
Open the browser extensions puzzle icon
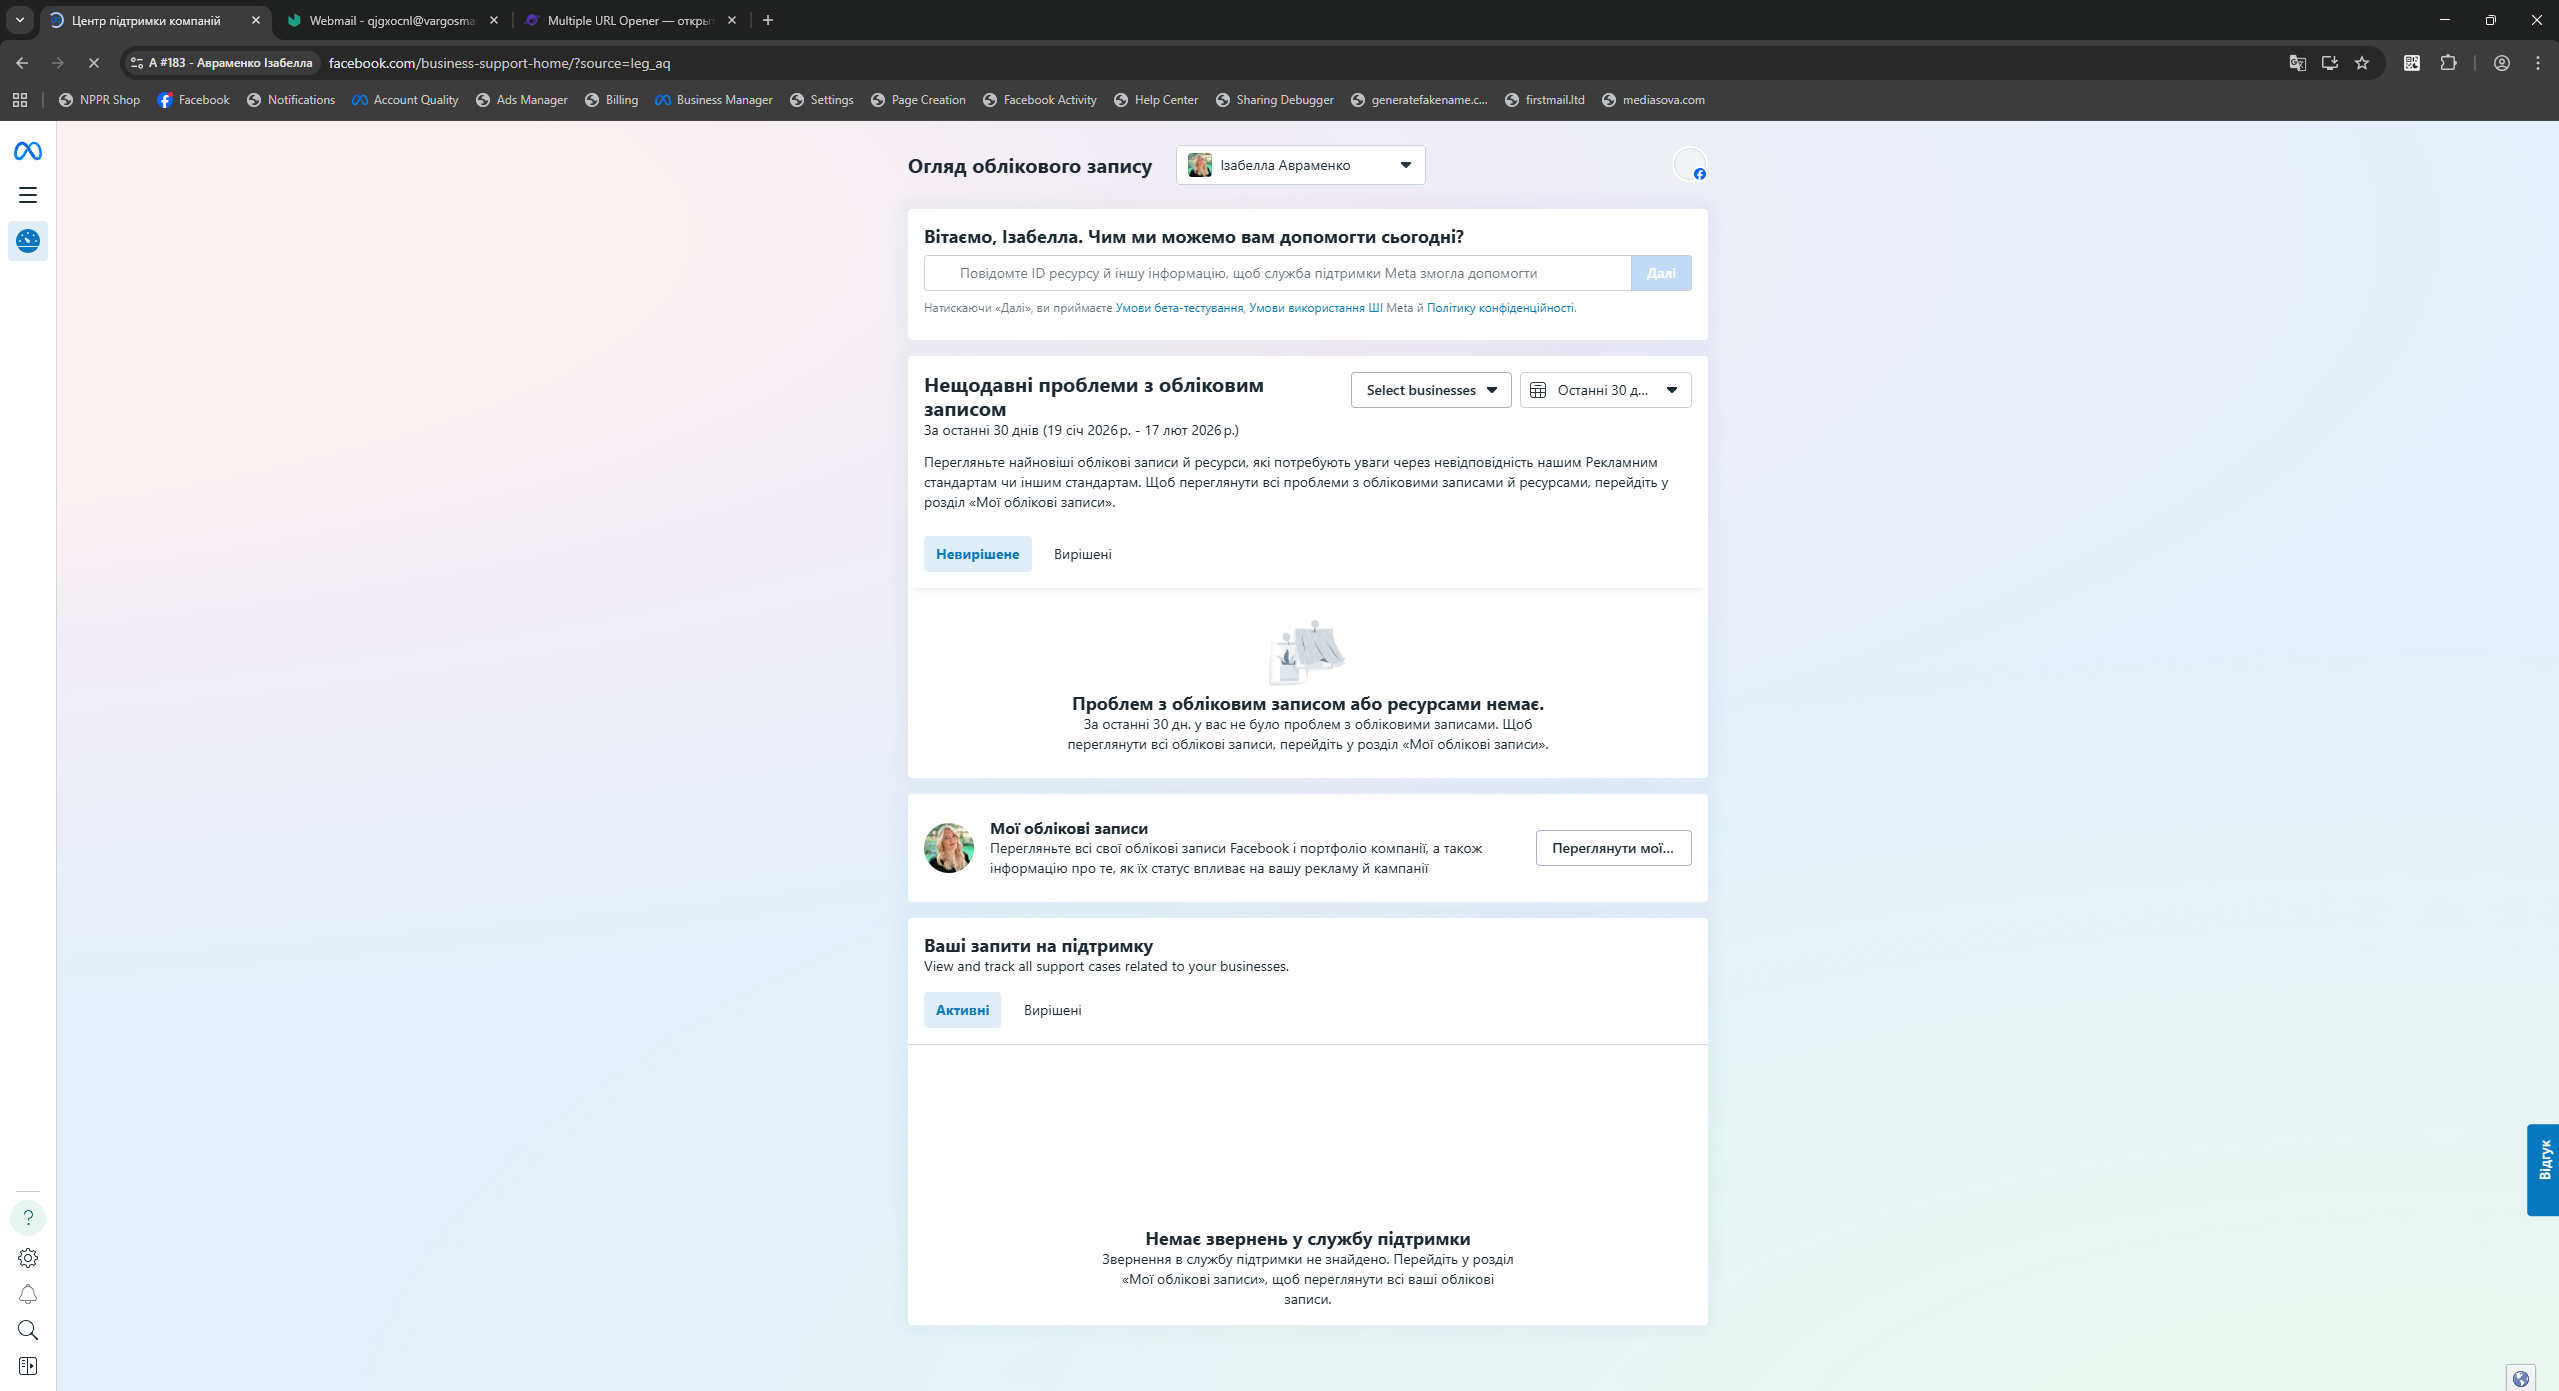point(2448,63)
